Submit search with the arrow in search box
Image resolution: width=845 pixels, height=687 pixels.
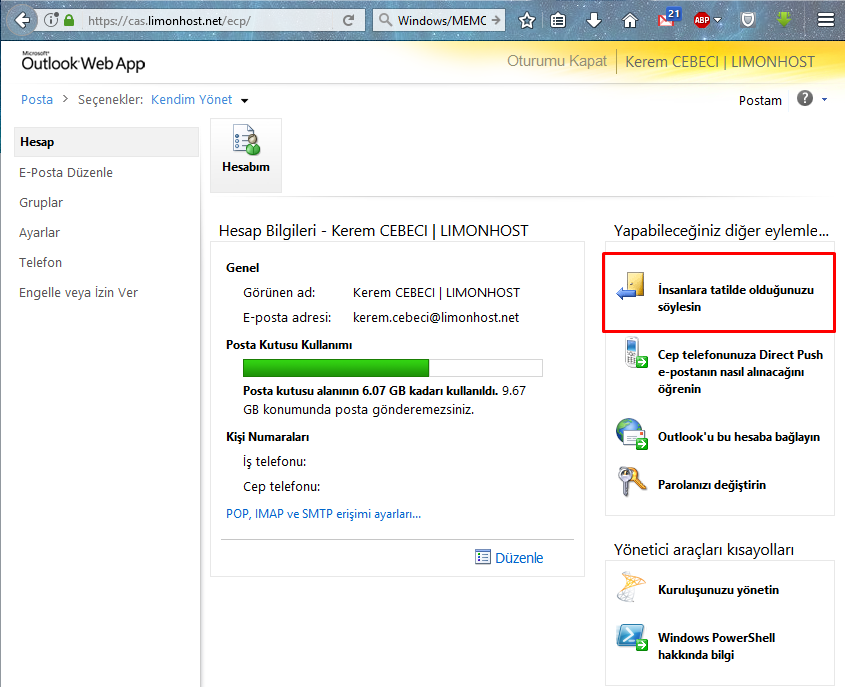(x=496, y=20)
